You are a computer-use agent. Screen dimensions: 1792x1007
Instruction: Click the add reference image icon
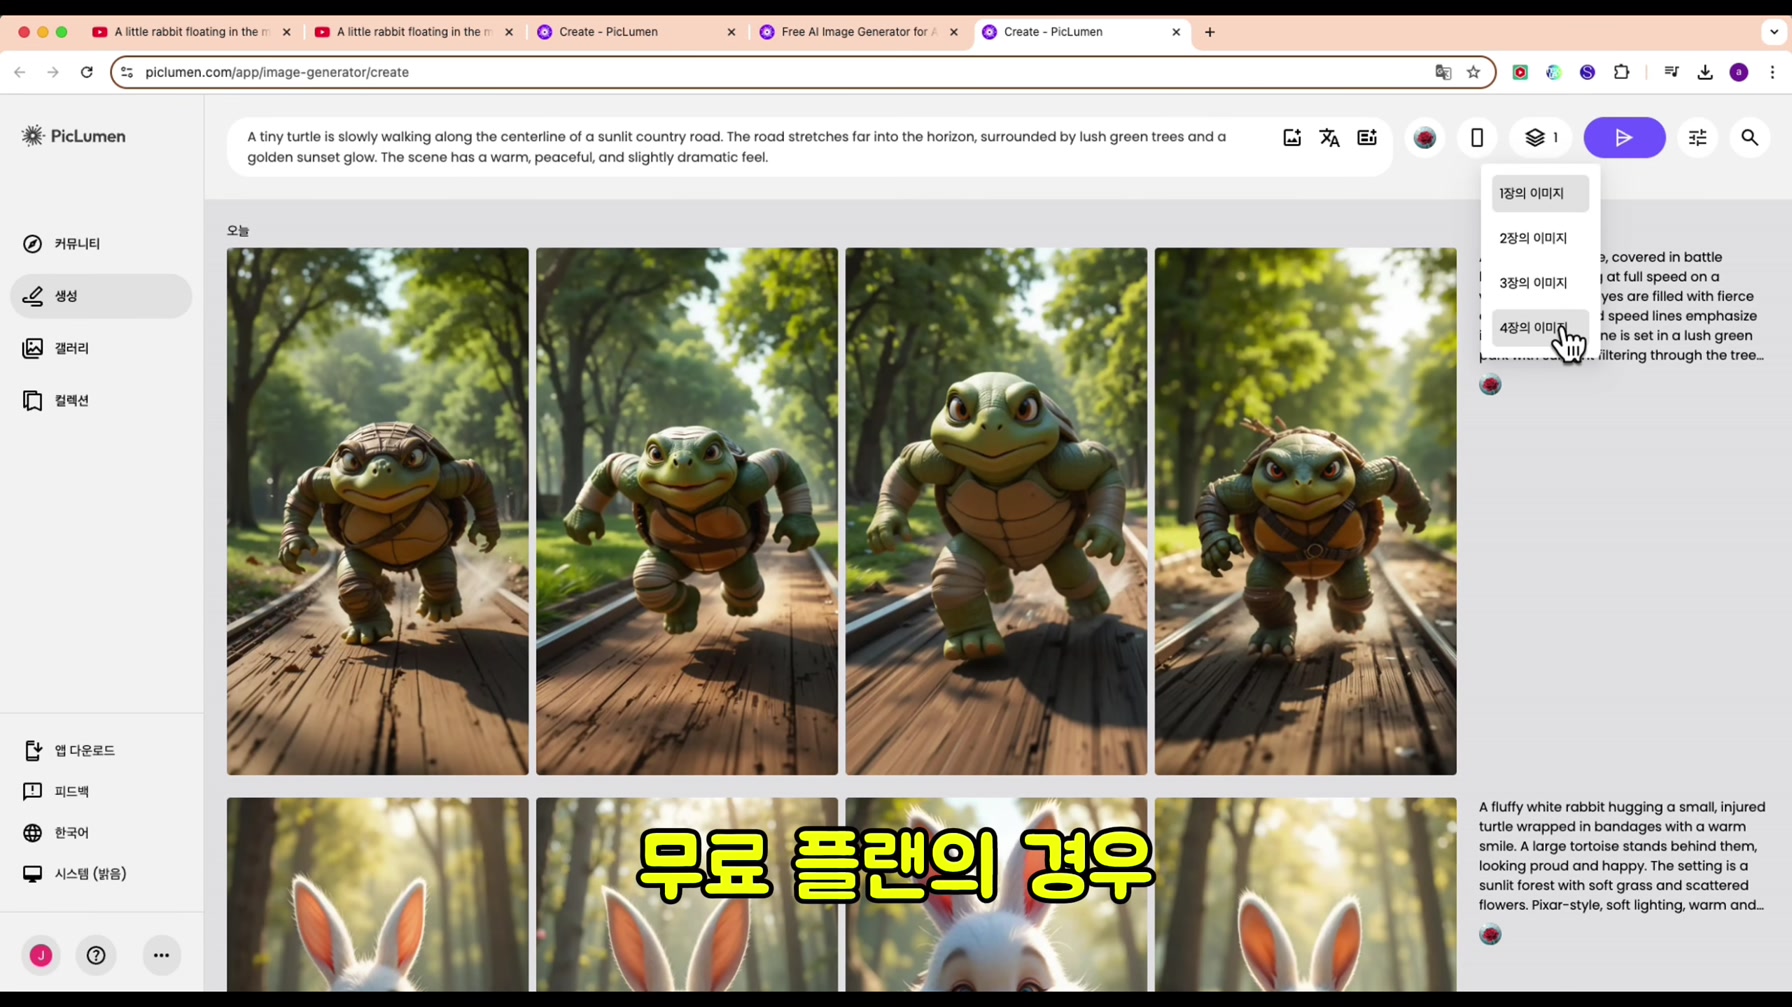tap(1292, 138)
